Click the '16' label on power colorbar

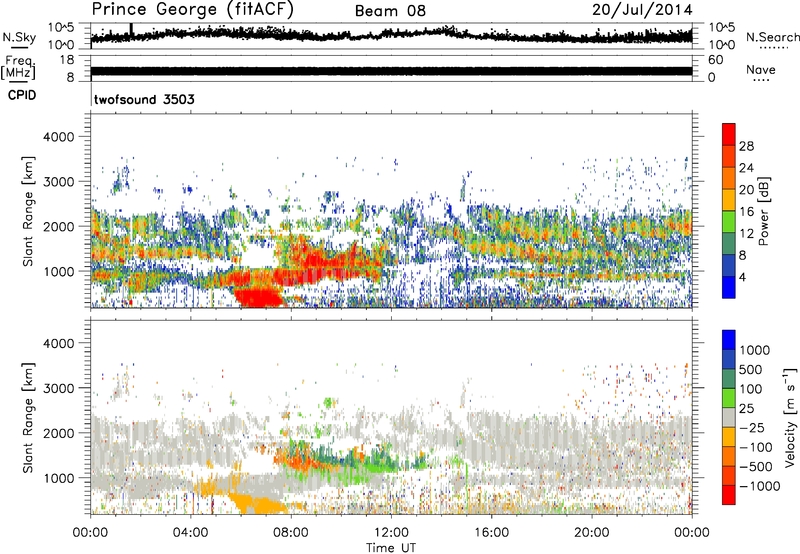point(746,212)
